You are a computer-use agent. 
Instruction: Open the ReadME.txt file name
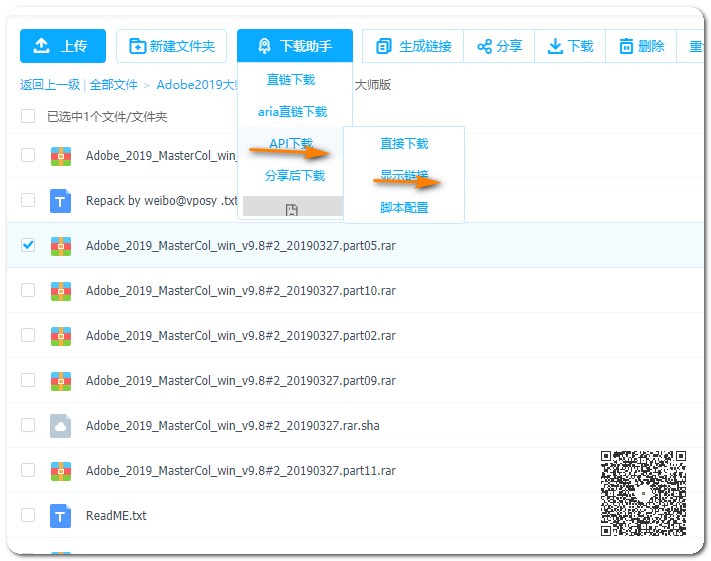pyautogui.click(x=116, y=515)
